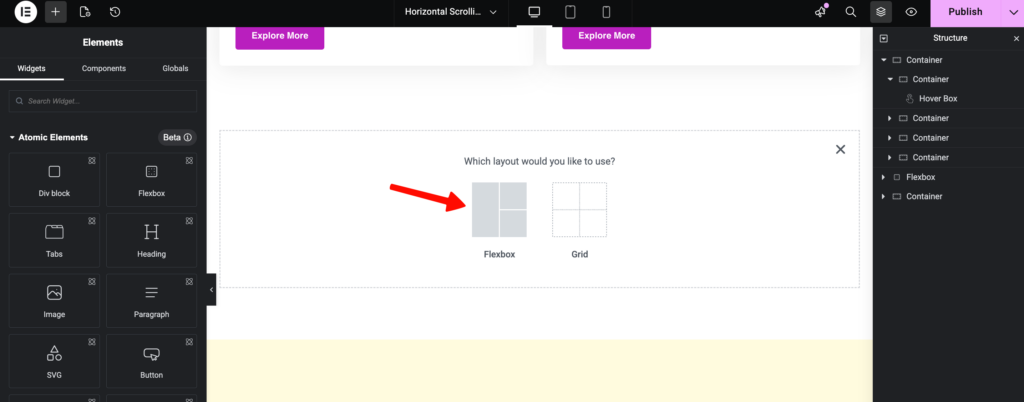Click the add element plus icon

click(x=56, y=12)
